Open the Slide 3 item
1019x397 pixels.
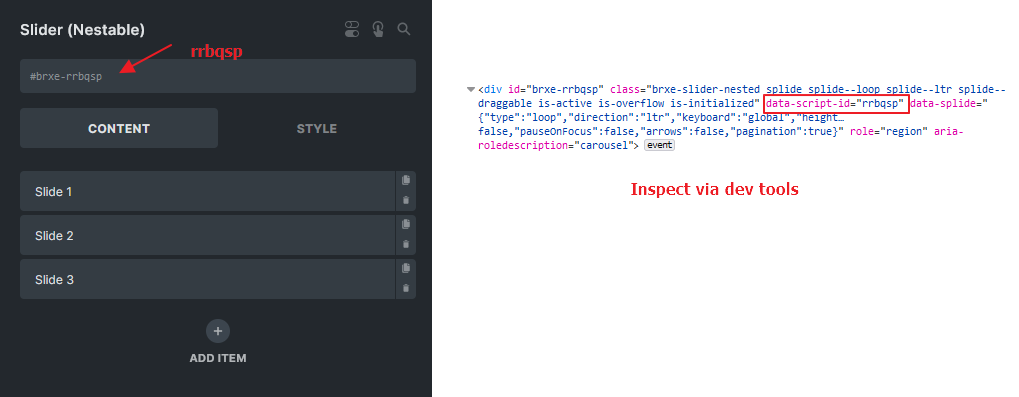(207, 279)
